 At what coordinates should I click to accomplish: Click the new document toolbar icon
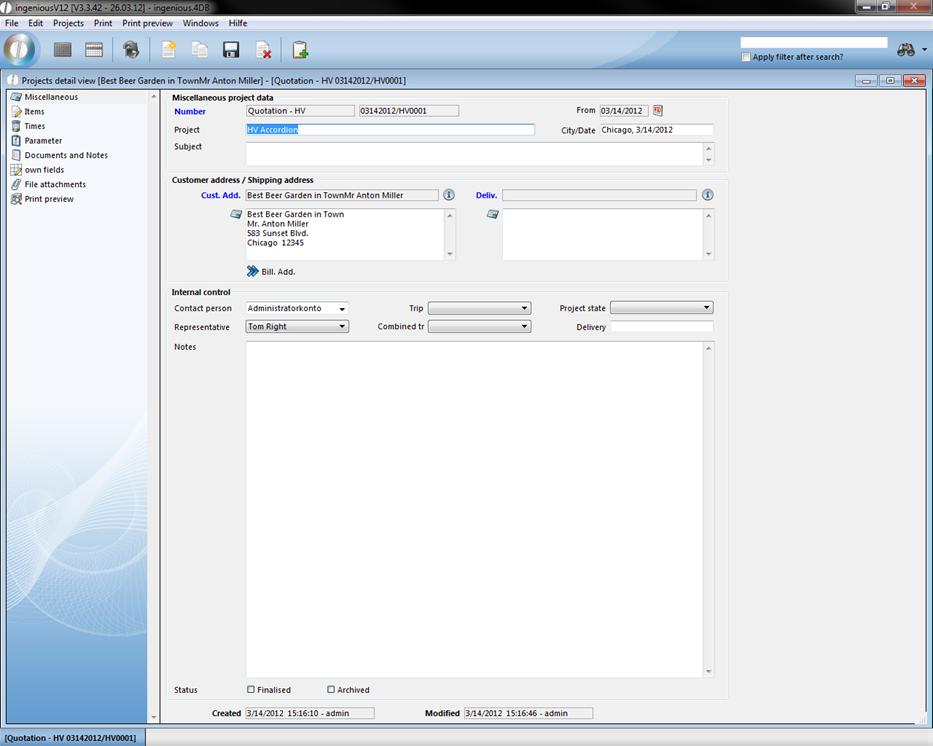coord(169,50)
